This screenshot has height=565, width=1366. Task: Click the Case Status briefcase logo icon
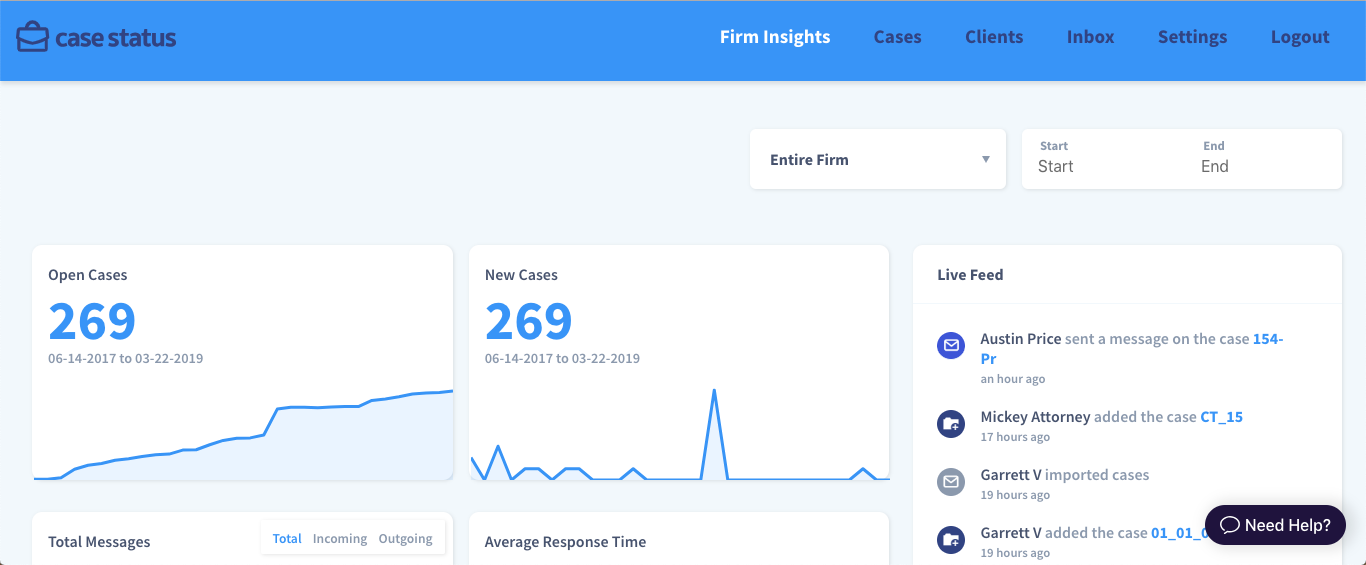point(32,38)
